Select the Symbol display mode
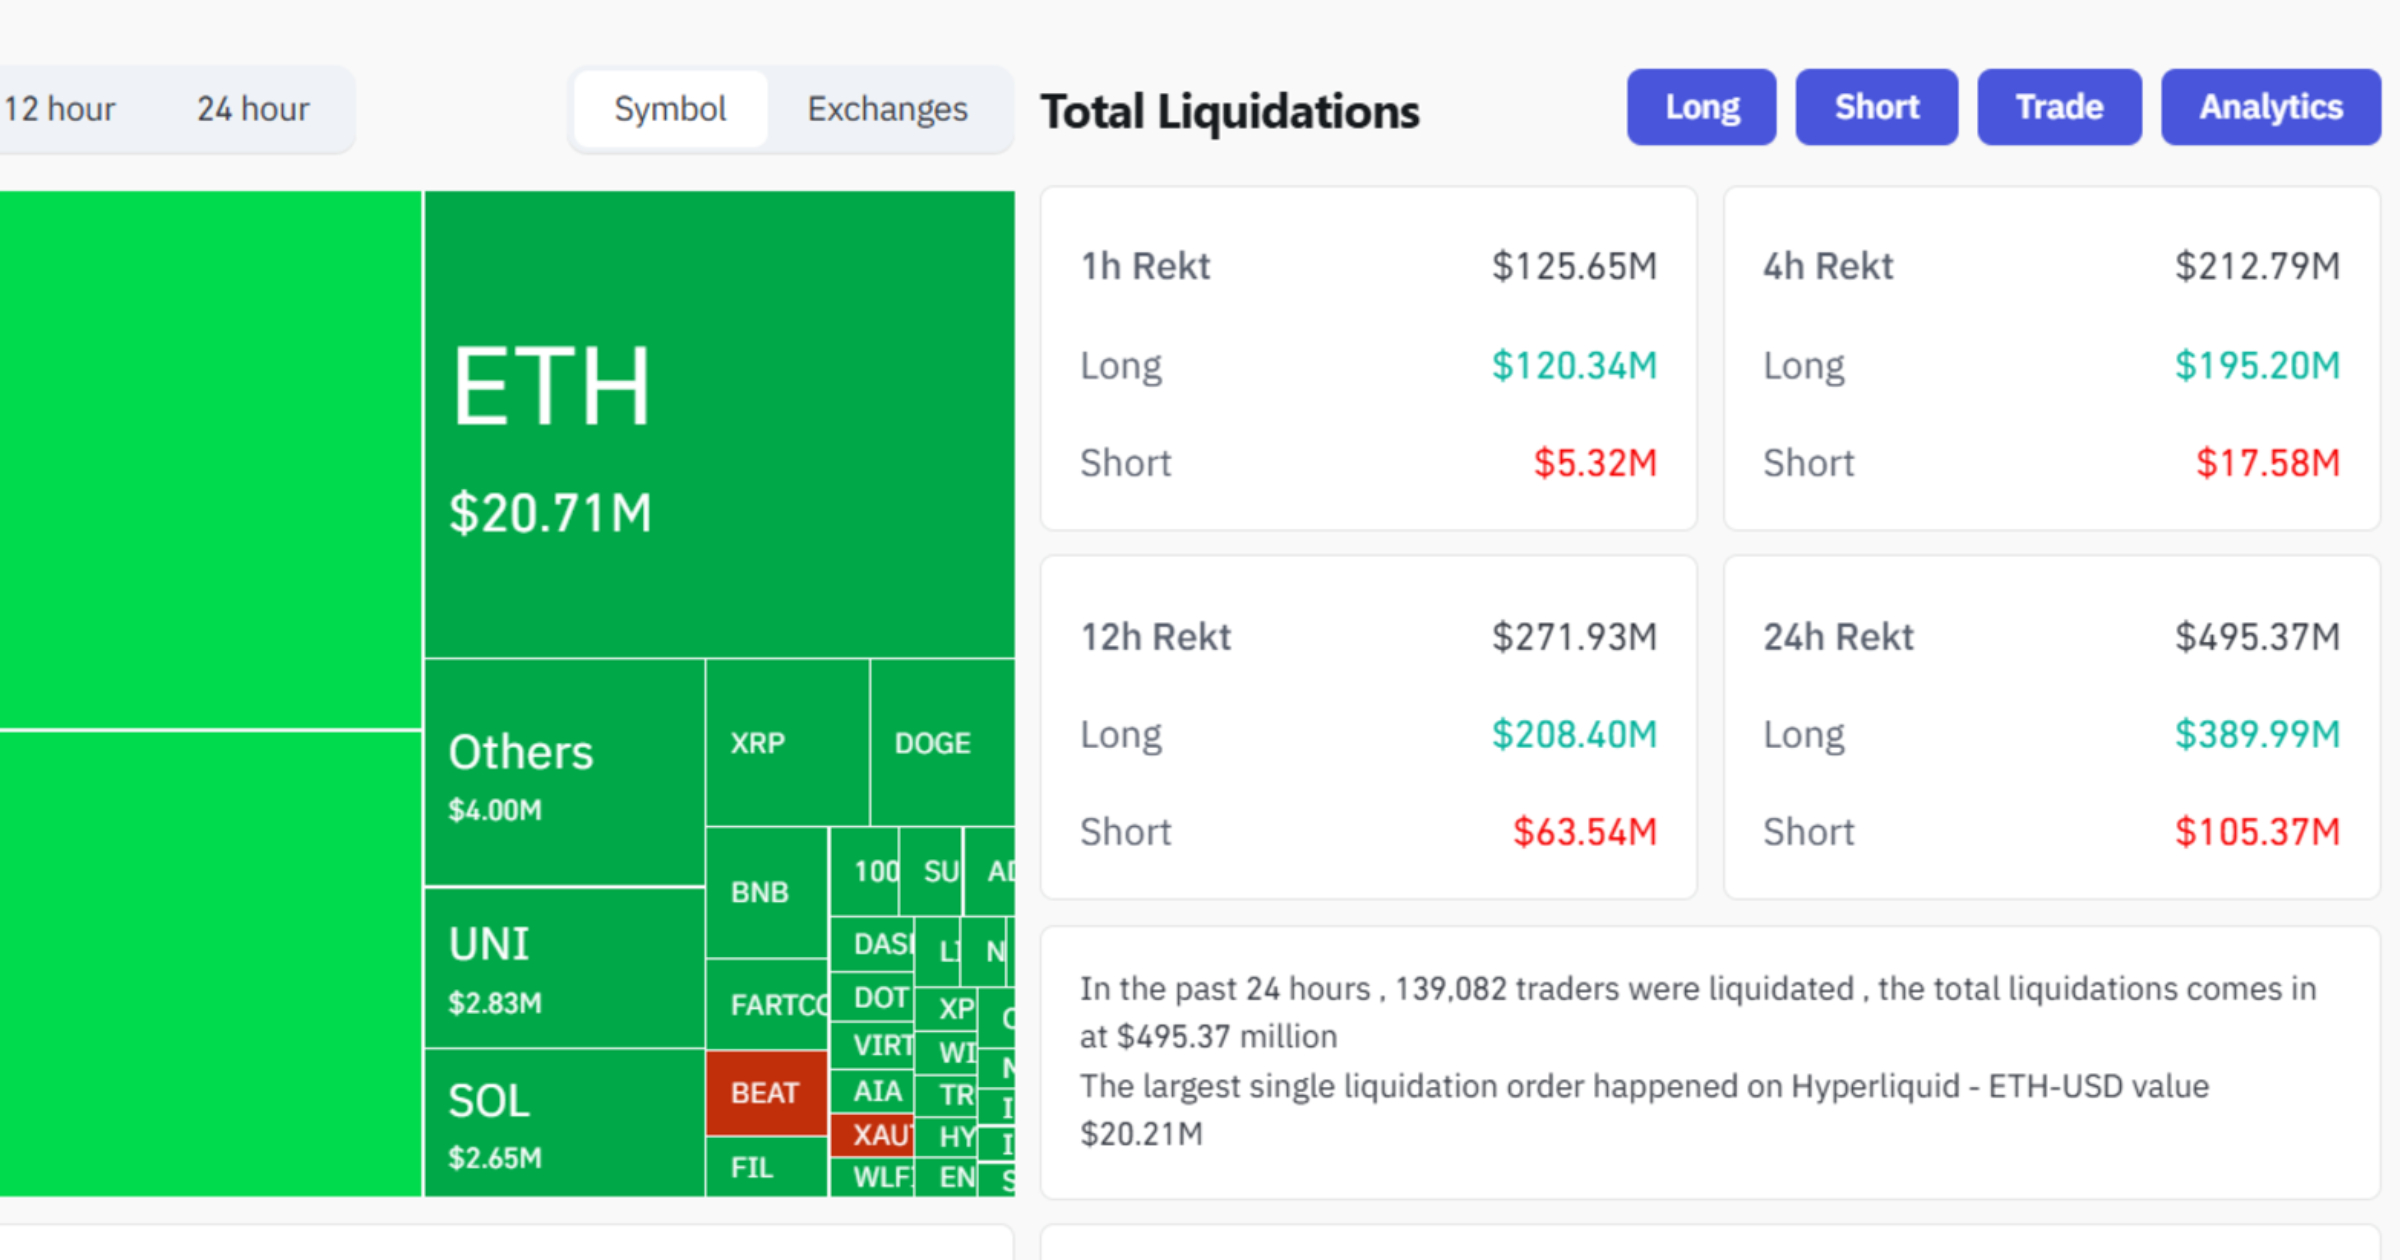This screenshot has width=2400, height=1260. coord(670,108)
